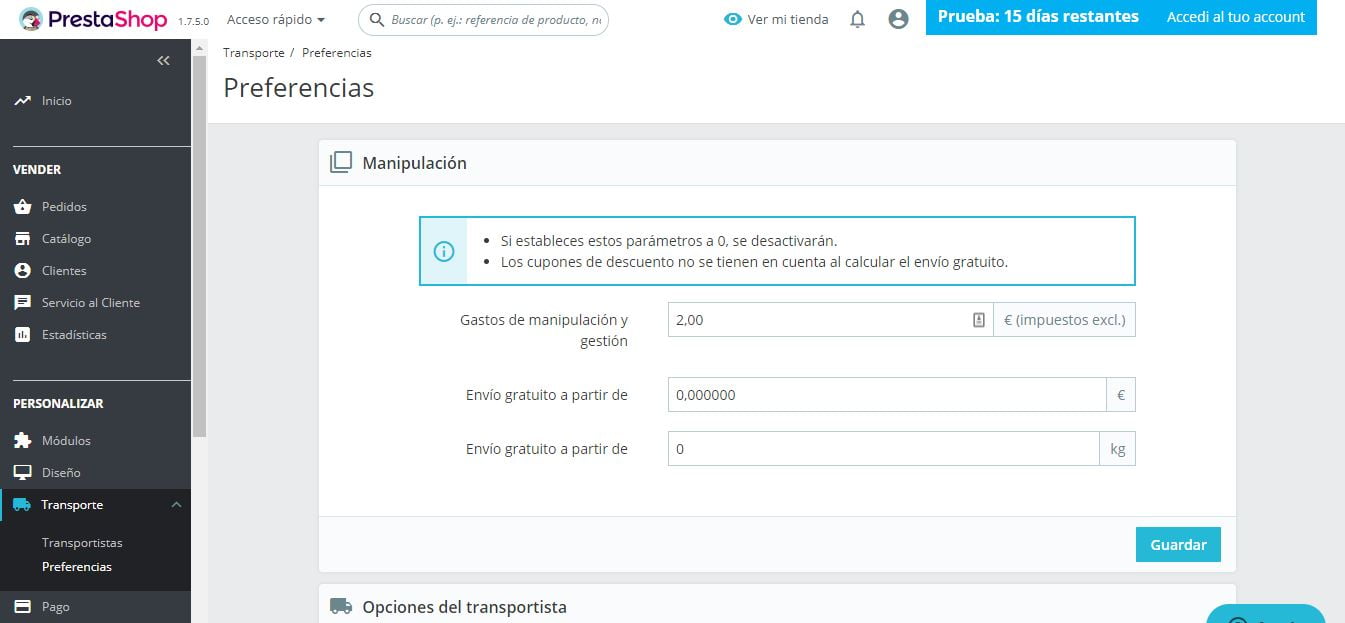Click inside the product search field
Image resolution: width=1345 pixels, height=623 pixels.
click(483, 19)
